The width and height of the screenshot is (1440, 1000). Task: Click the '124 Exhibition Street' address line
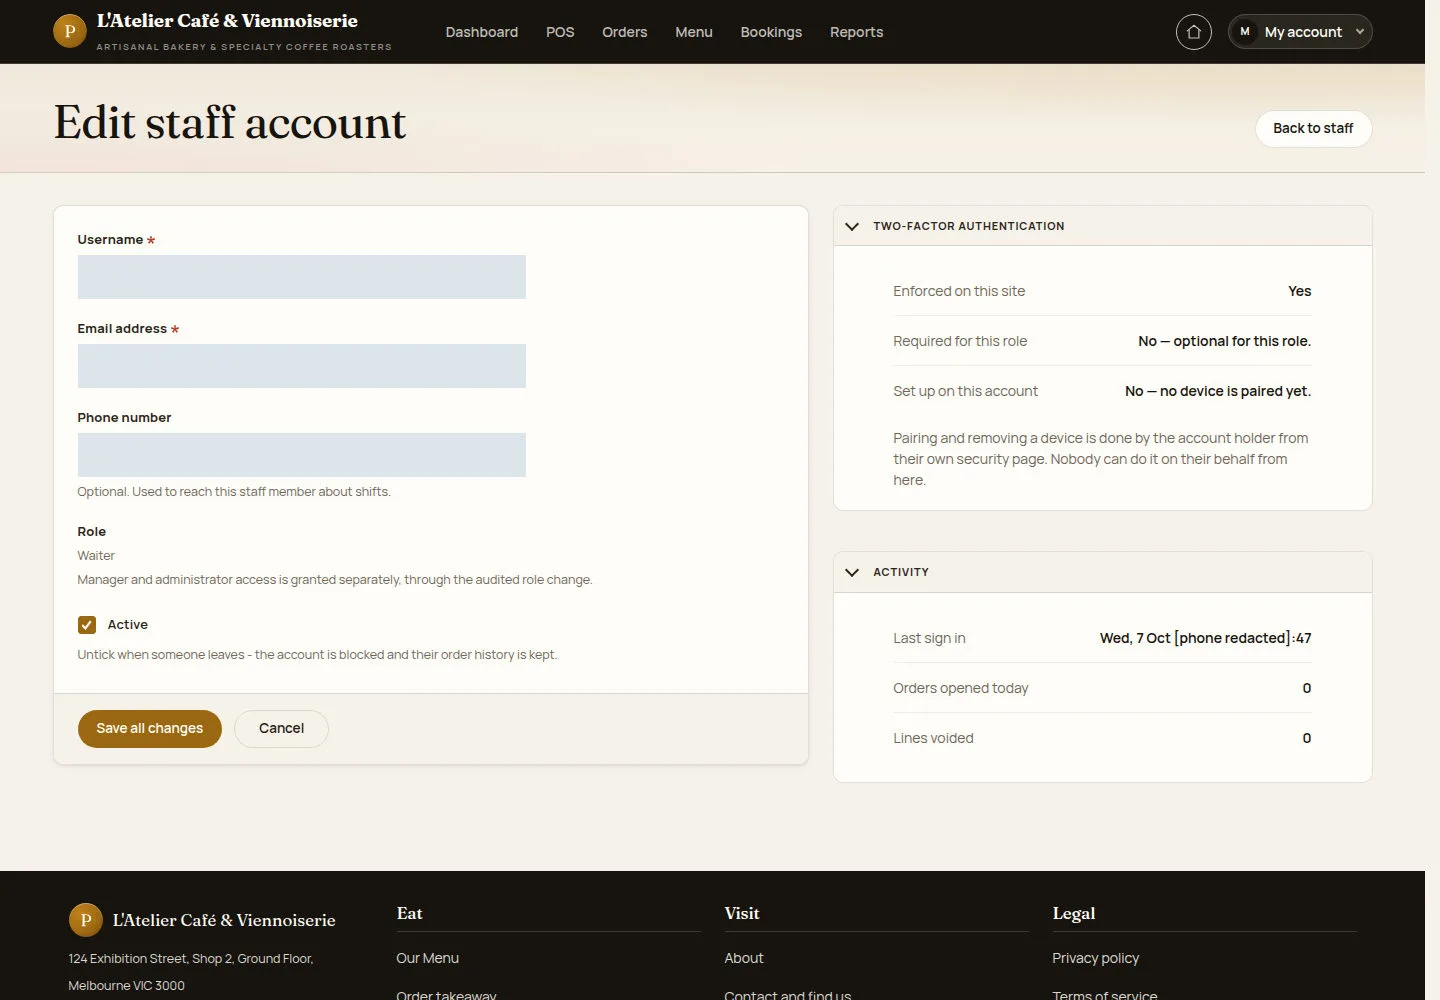pyautogui.click(x=191, y=959)
